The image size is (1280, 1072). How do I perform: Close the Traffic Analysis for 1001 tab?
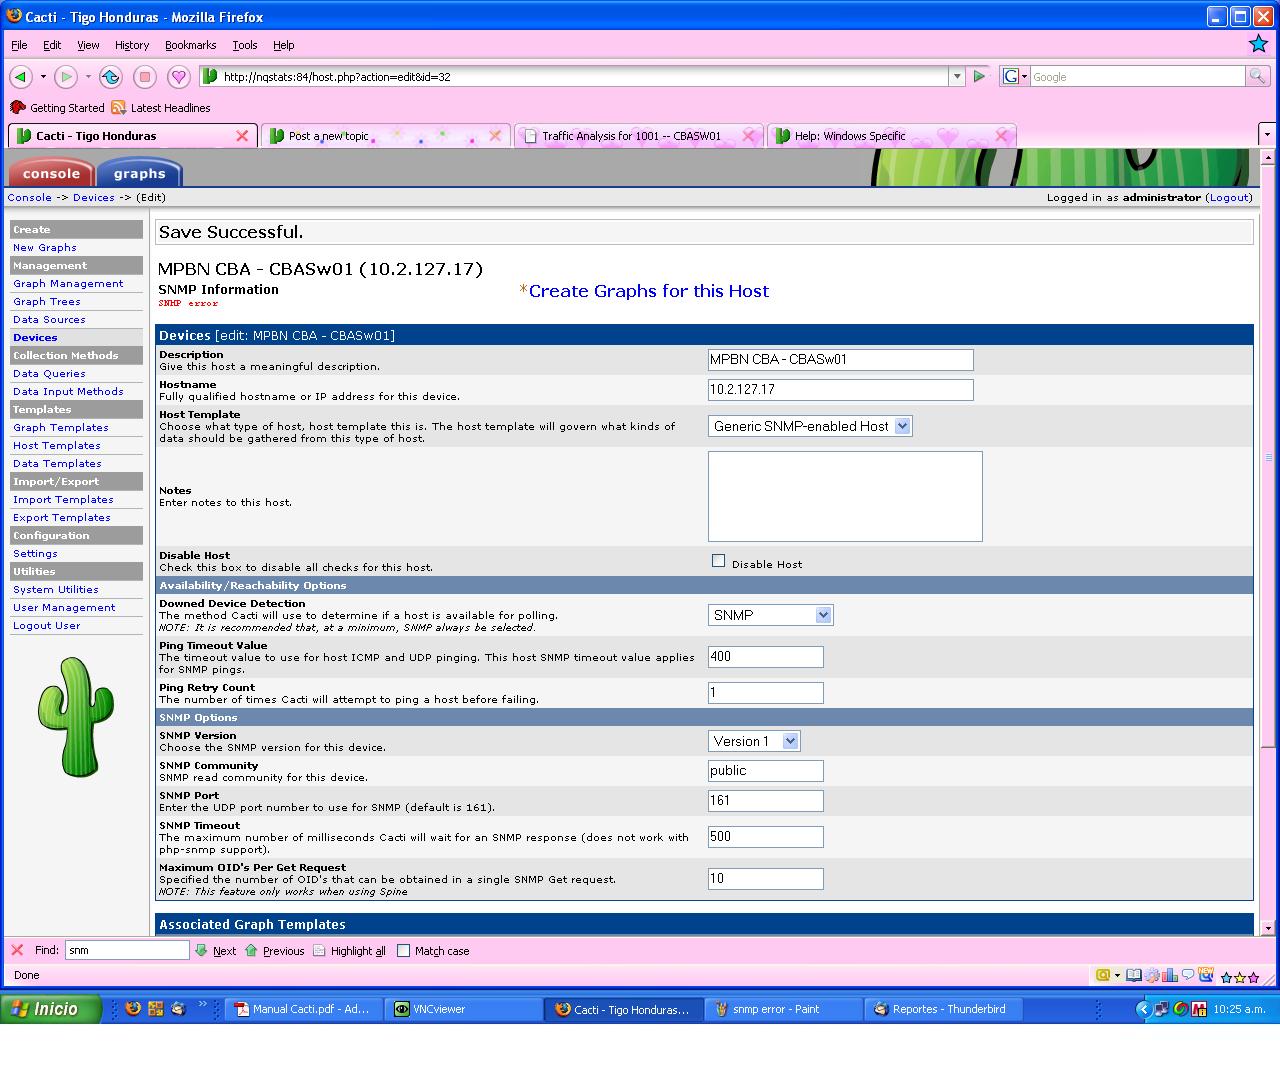(x=748, y=136)
